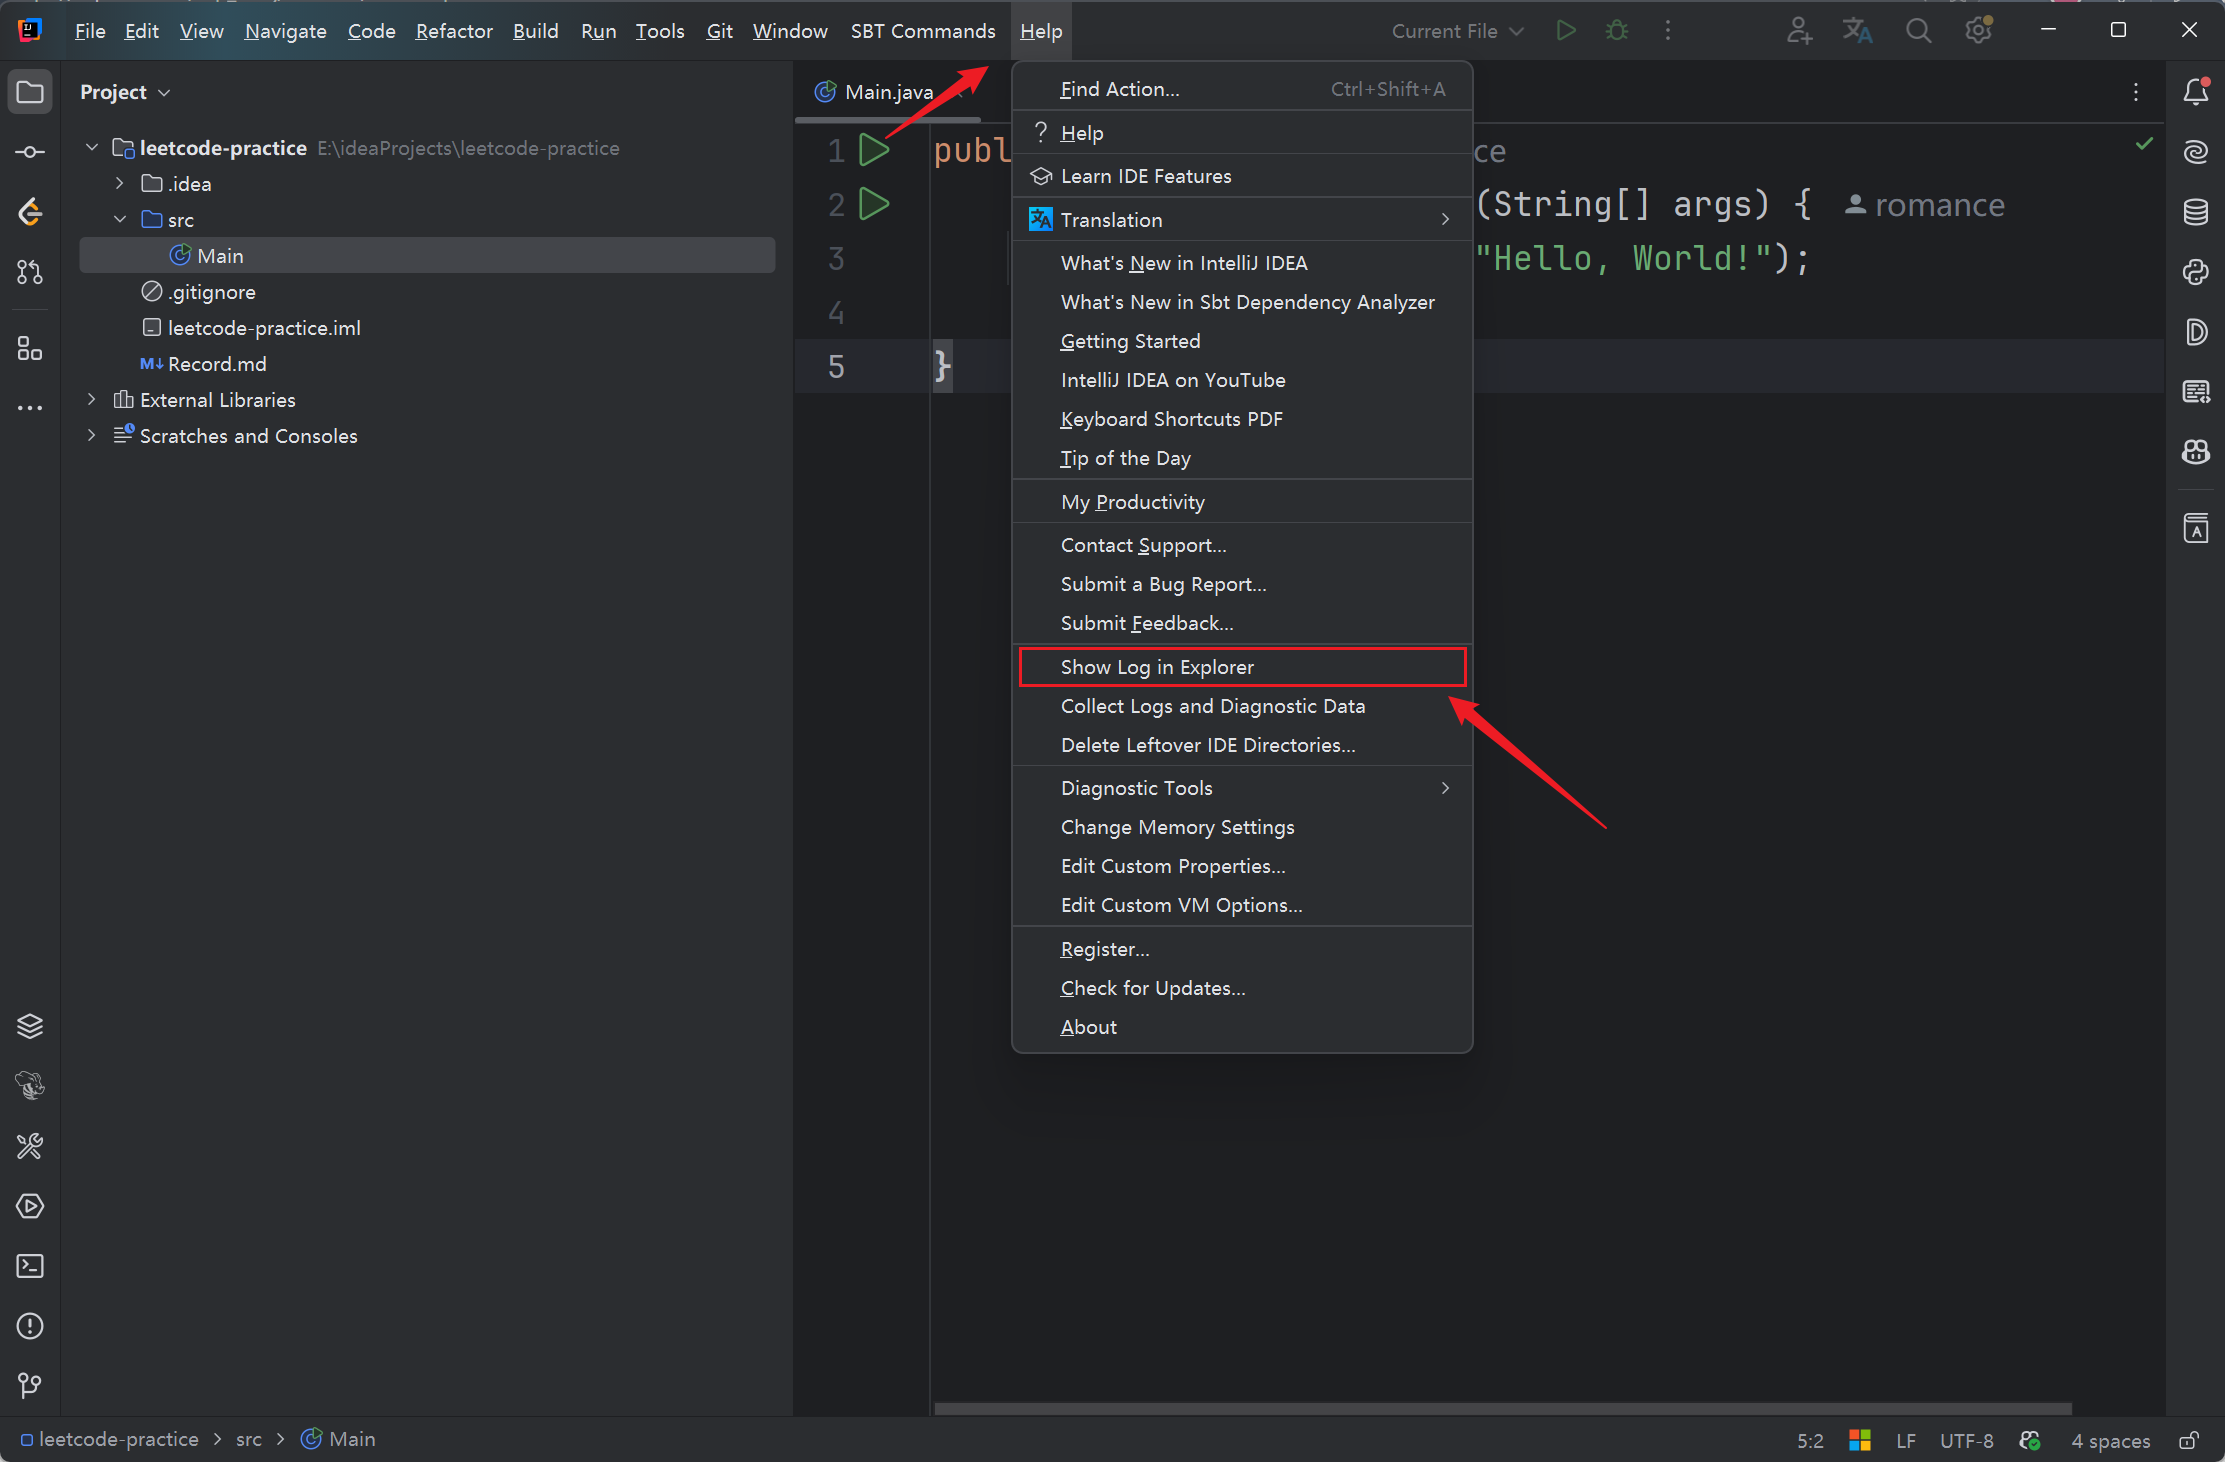
Task: Open Pull Requests tool window icon
Action: click(x=30, y=272)
